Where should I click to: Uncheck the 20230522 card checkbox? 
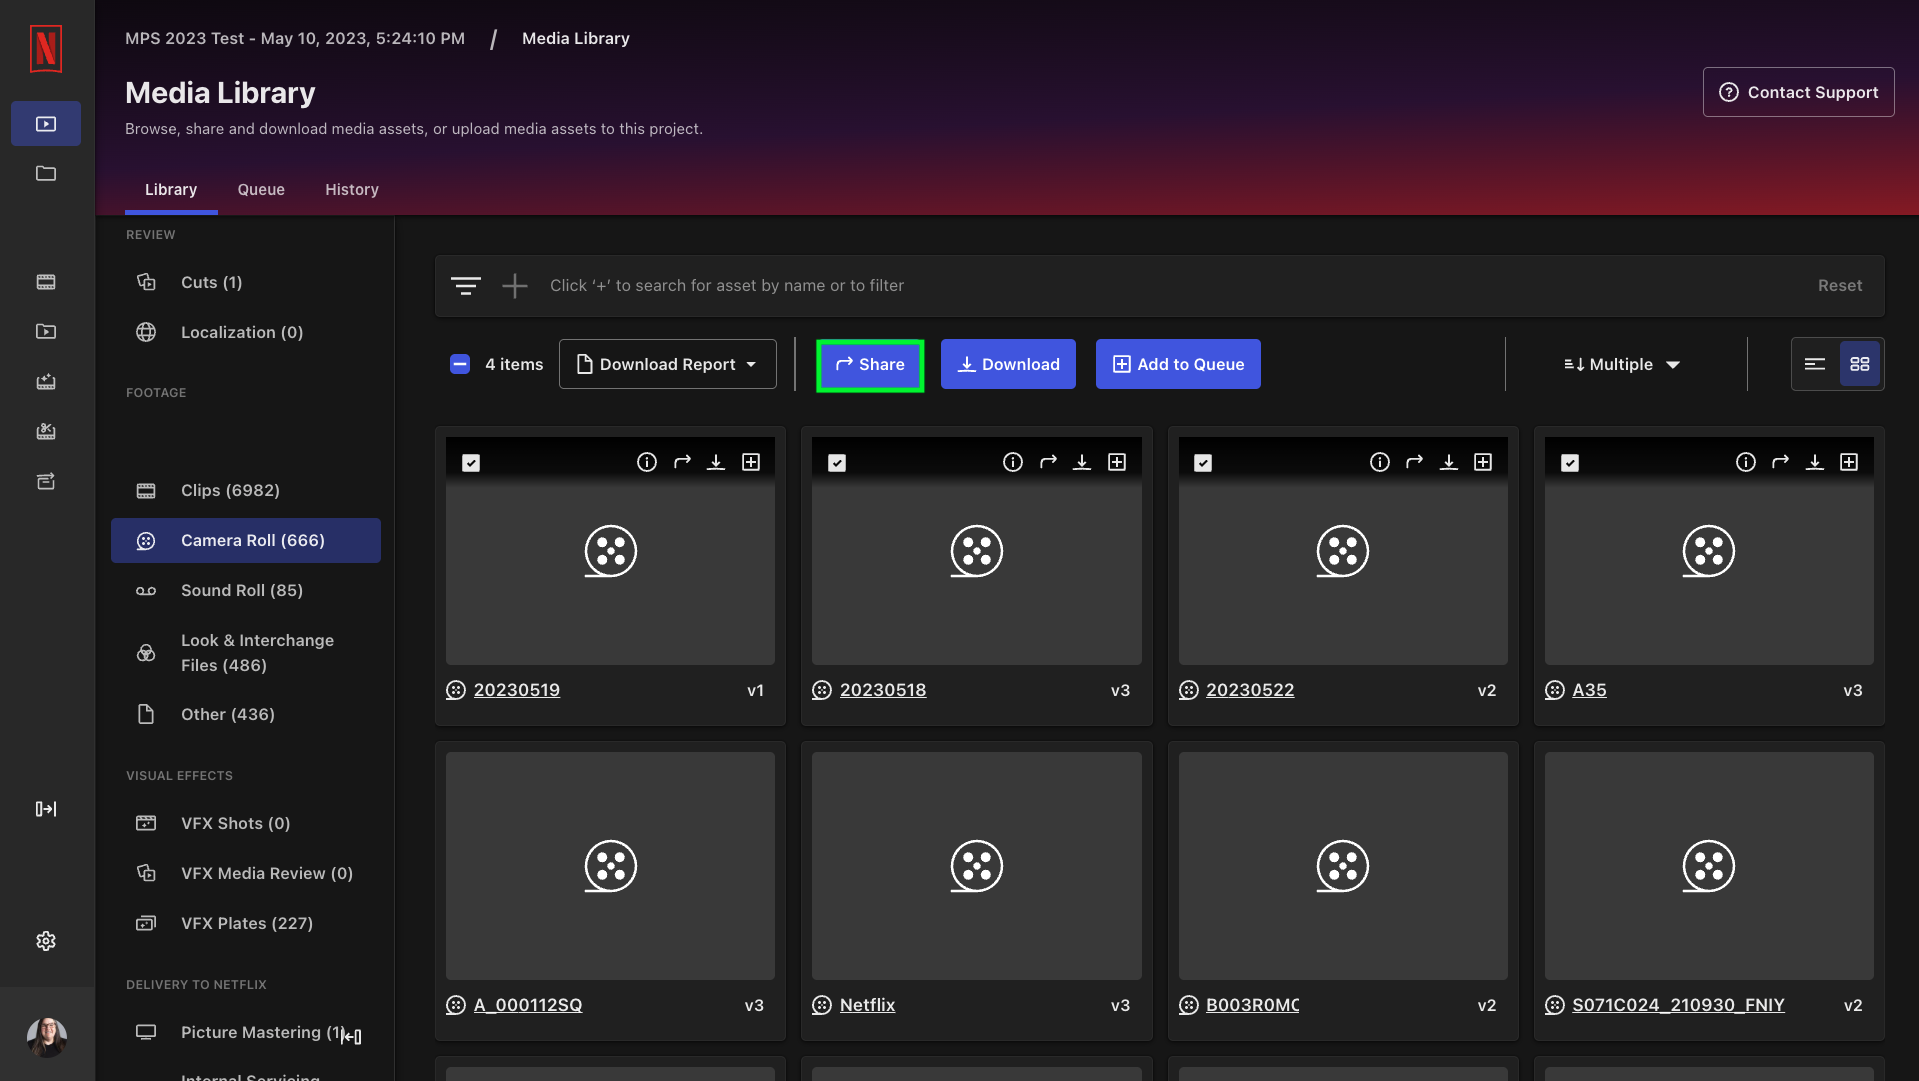pos(1203,463)
